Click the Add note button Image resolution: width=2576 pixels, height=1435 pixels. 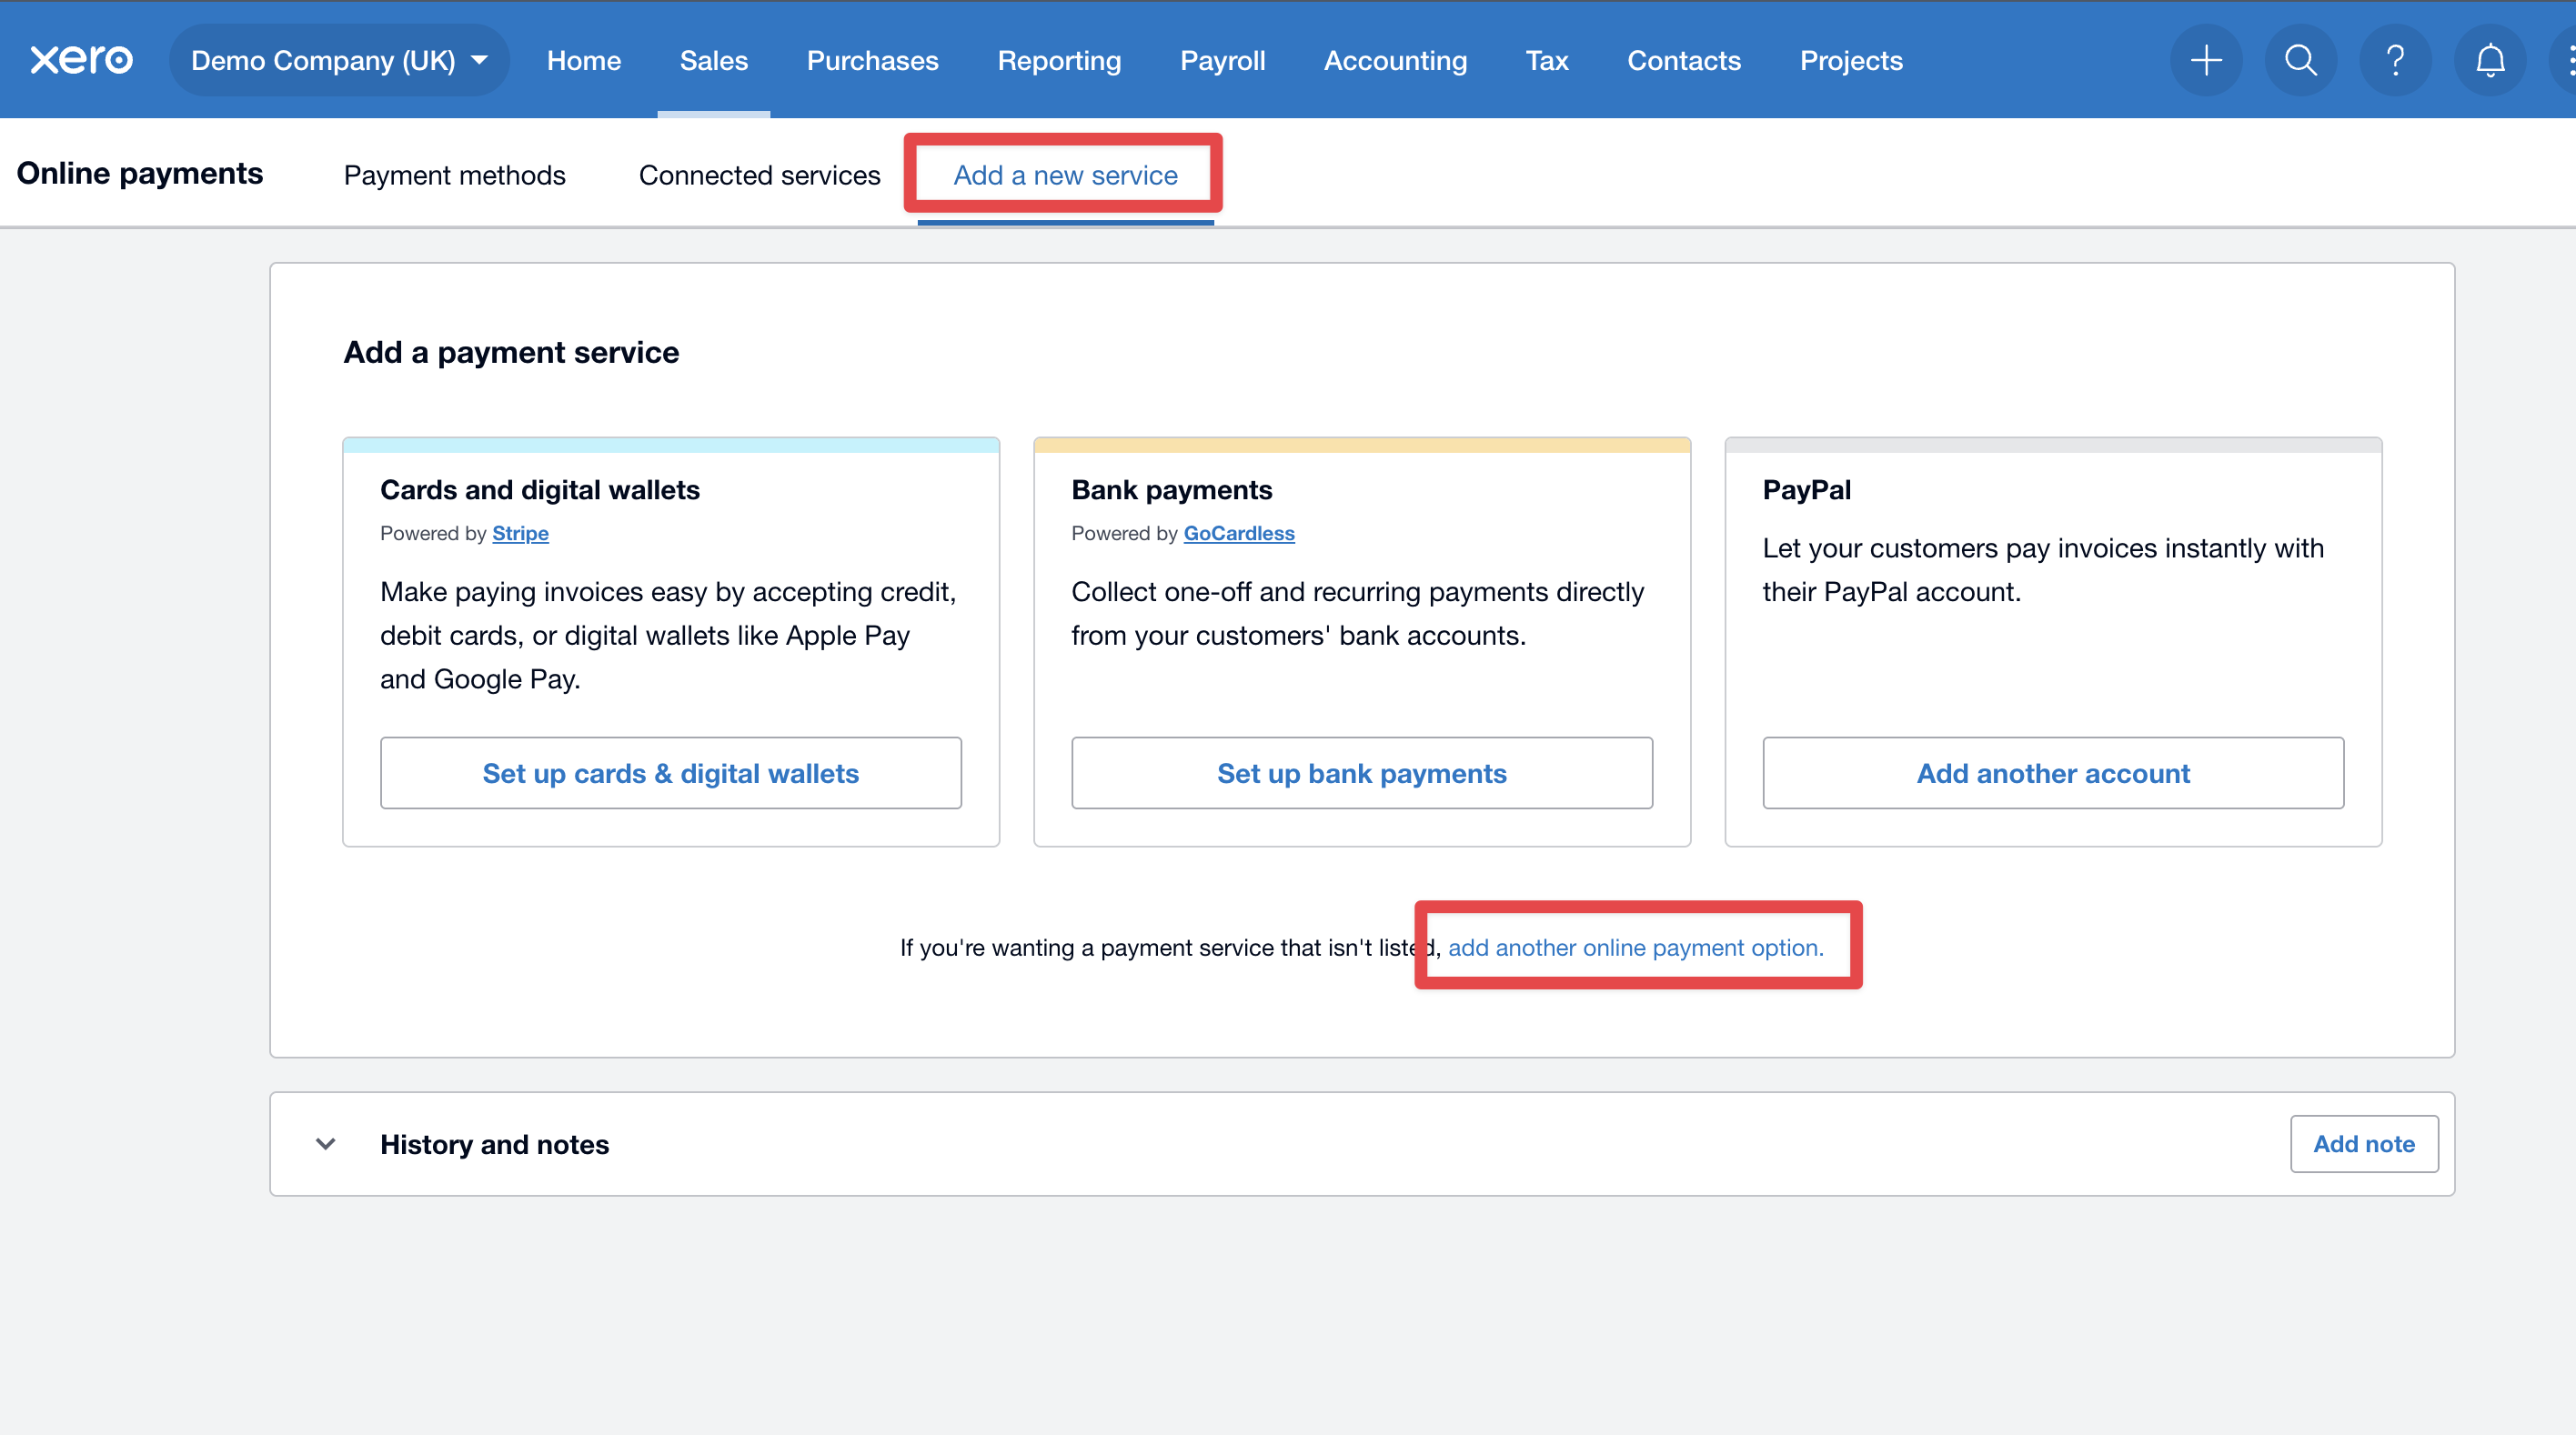2363,1143
